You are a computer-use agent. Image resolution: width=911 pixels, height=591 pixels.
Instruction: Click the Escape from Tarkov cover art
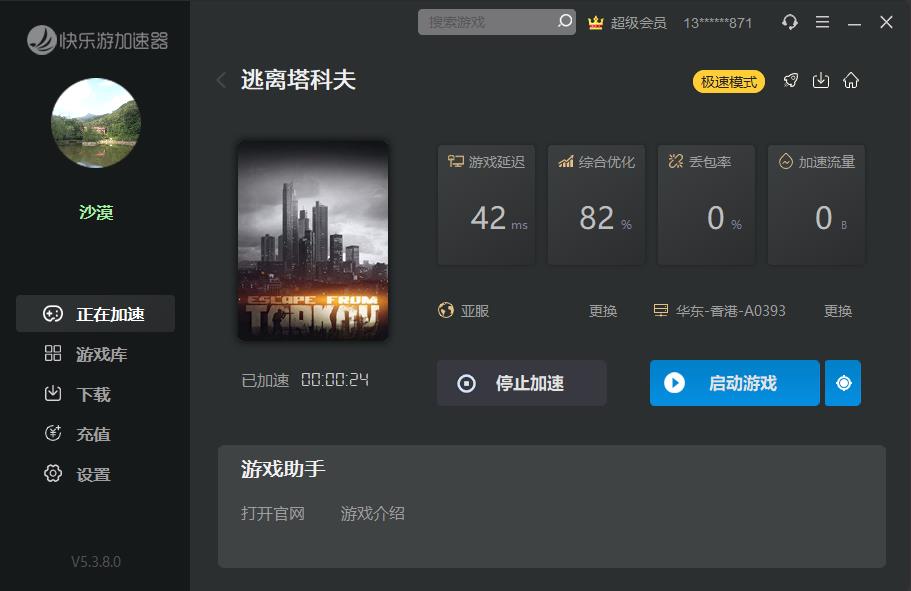pyautogui.click(x=313, y=241)
